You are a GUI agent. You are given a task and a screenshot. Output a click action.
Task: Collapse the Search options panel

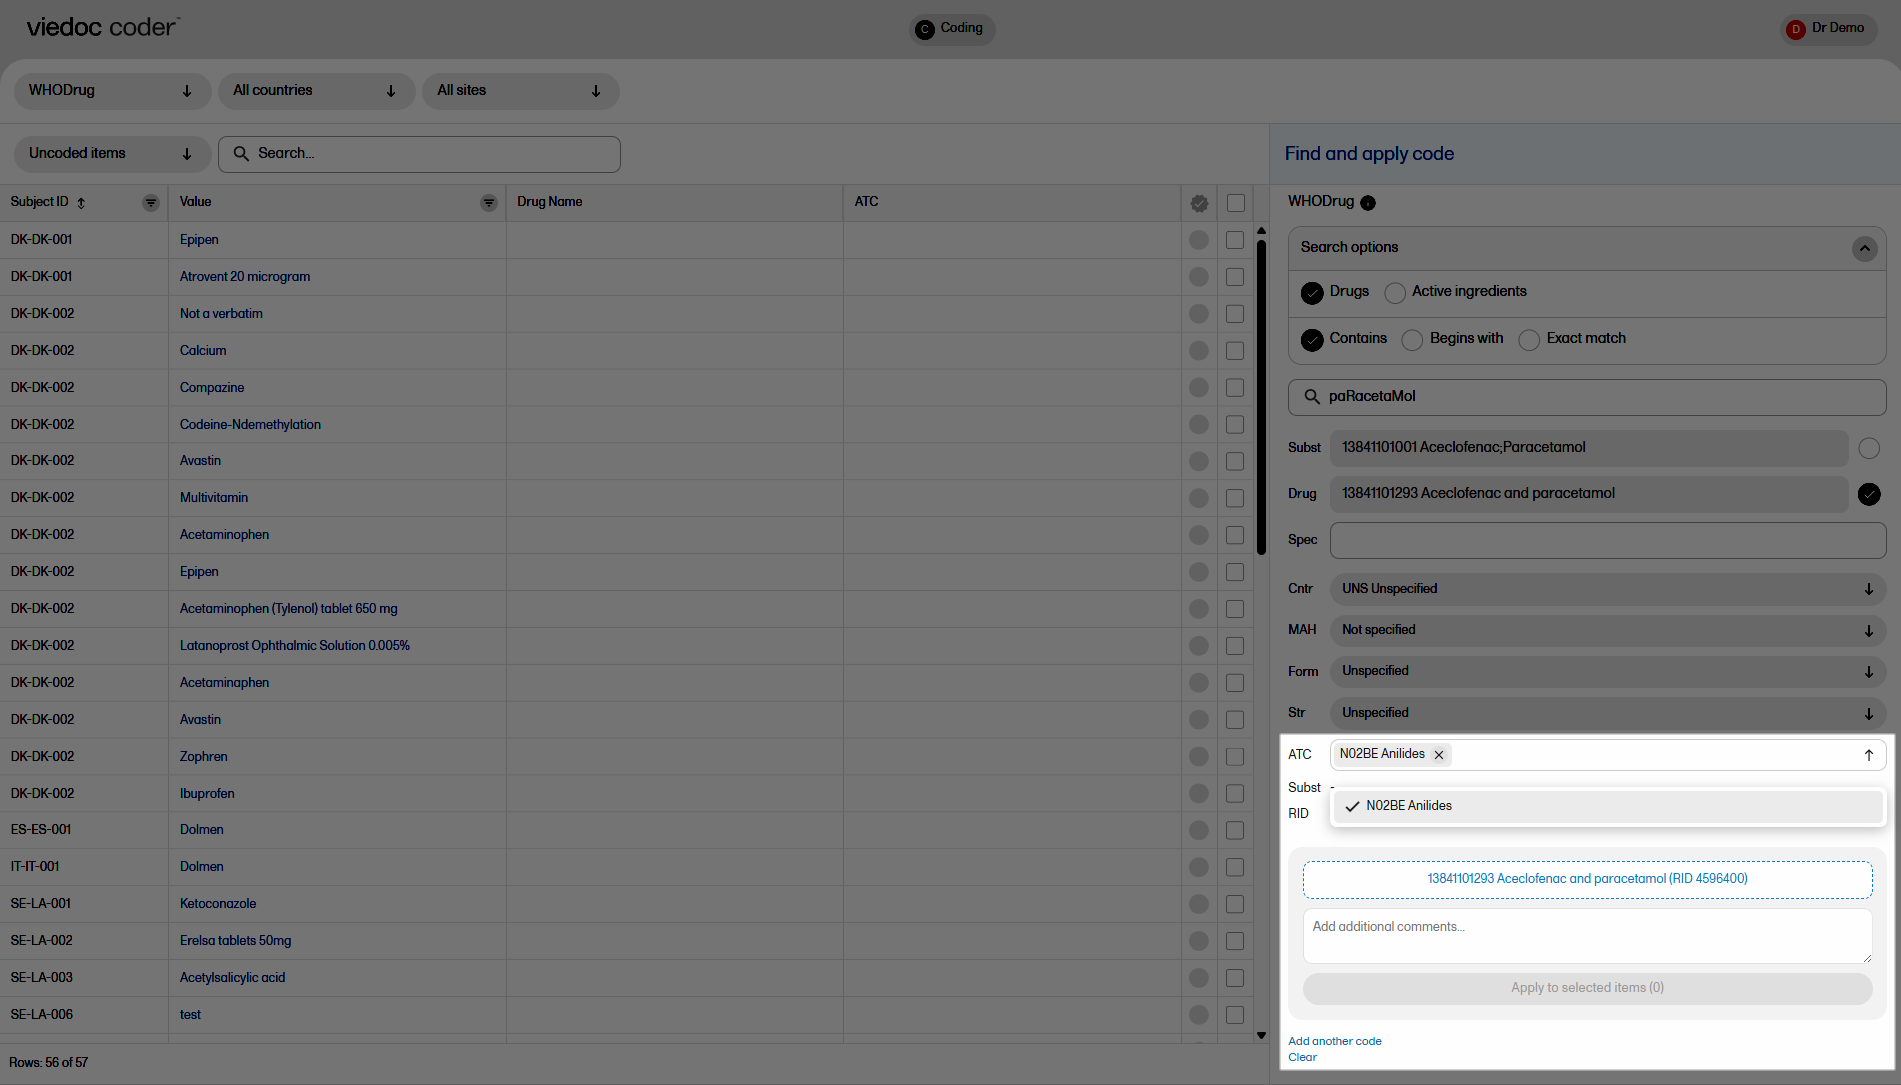1864,248
